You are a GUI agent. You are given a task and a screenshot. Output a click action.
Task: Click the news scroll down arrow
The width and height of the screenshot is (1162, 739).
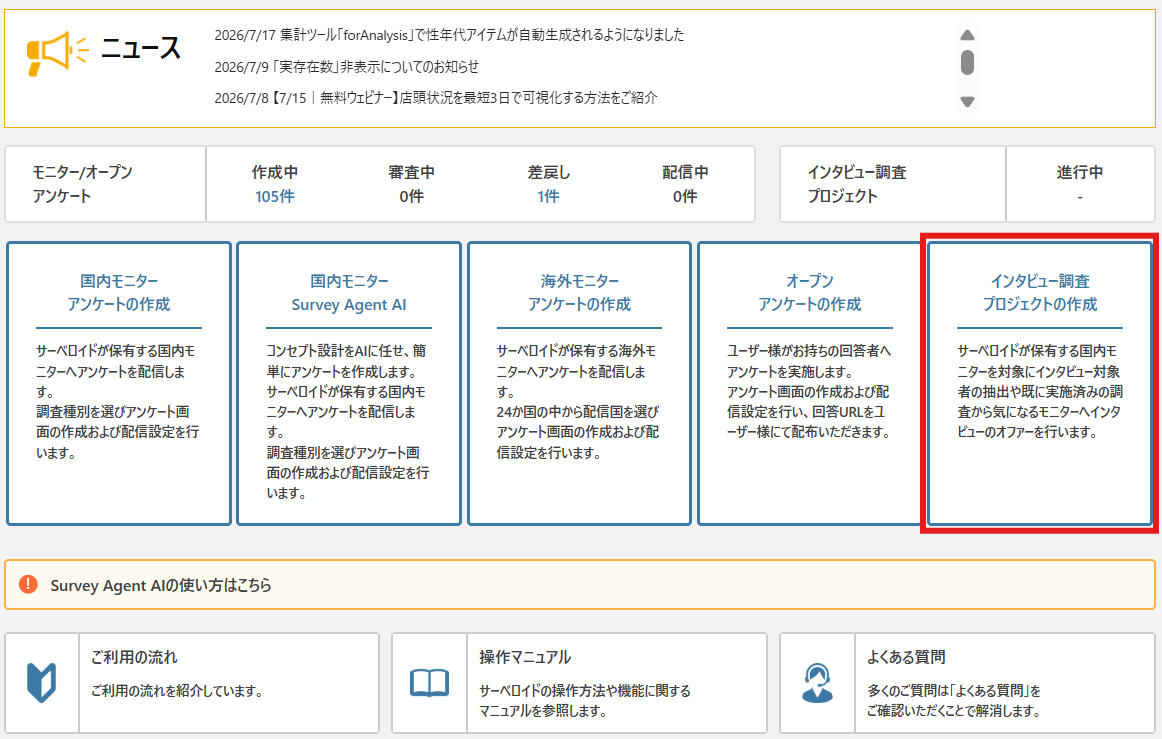click(x=967, y=102)
